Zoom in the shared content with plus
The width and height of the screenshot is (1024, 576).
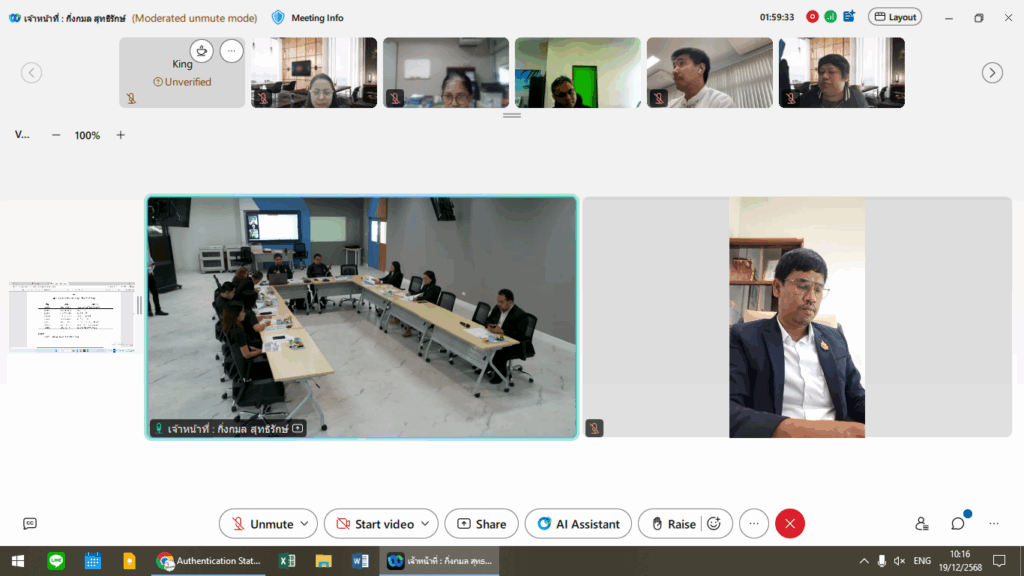click(121, 135)
